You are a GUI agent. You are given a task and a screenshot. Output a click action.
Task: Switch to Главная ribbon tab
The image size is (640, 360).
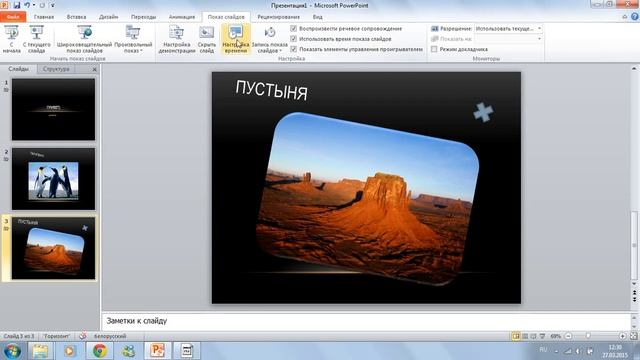click(x=44, y=17)
